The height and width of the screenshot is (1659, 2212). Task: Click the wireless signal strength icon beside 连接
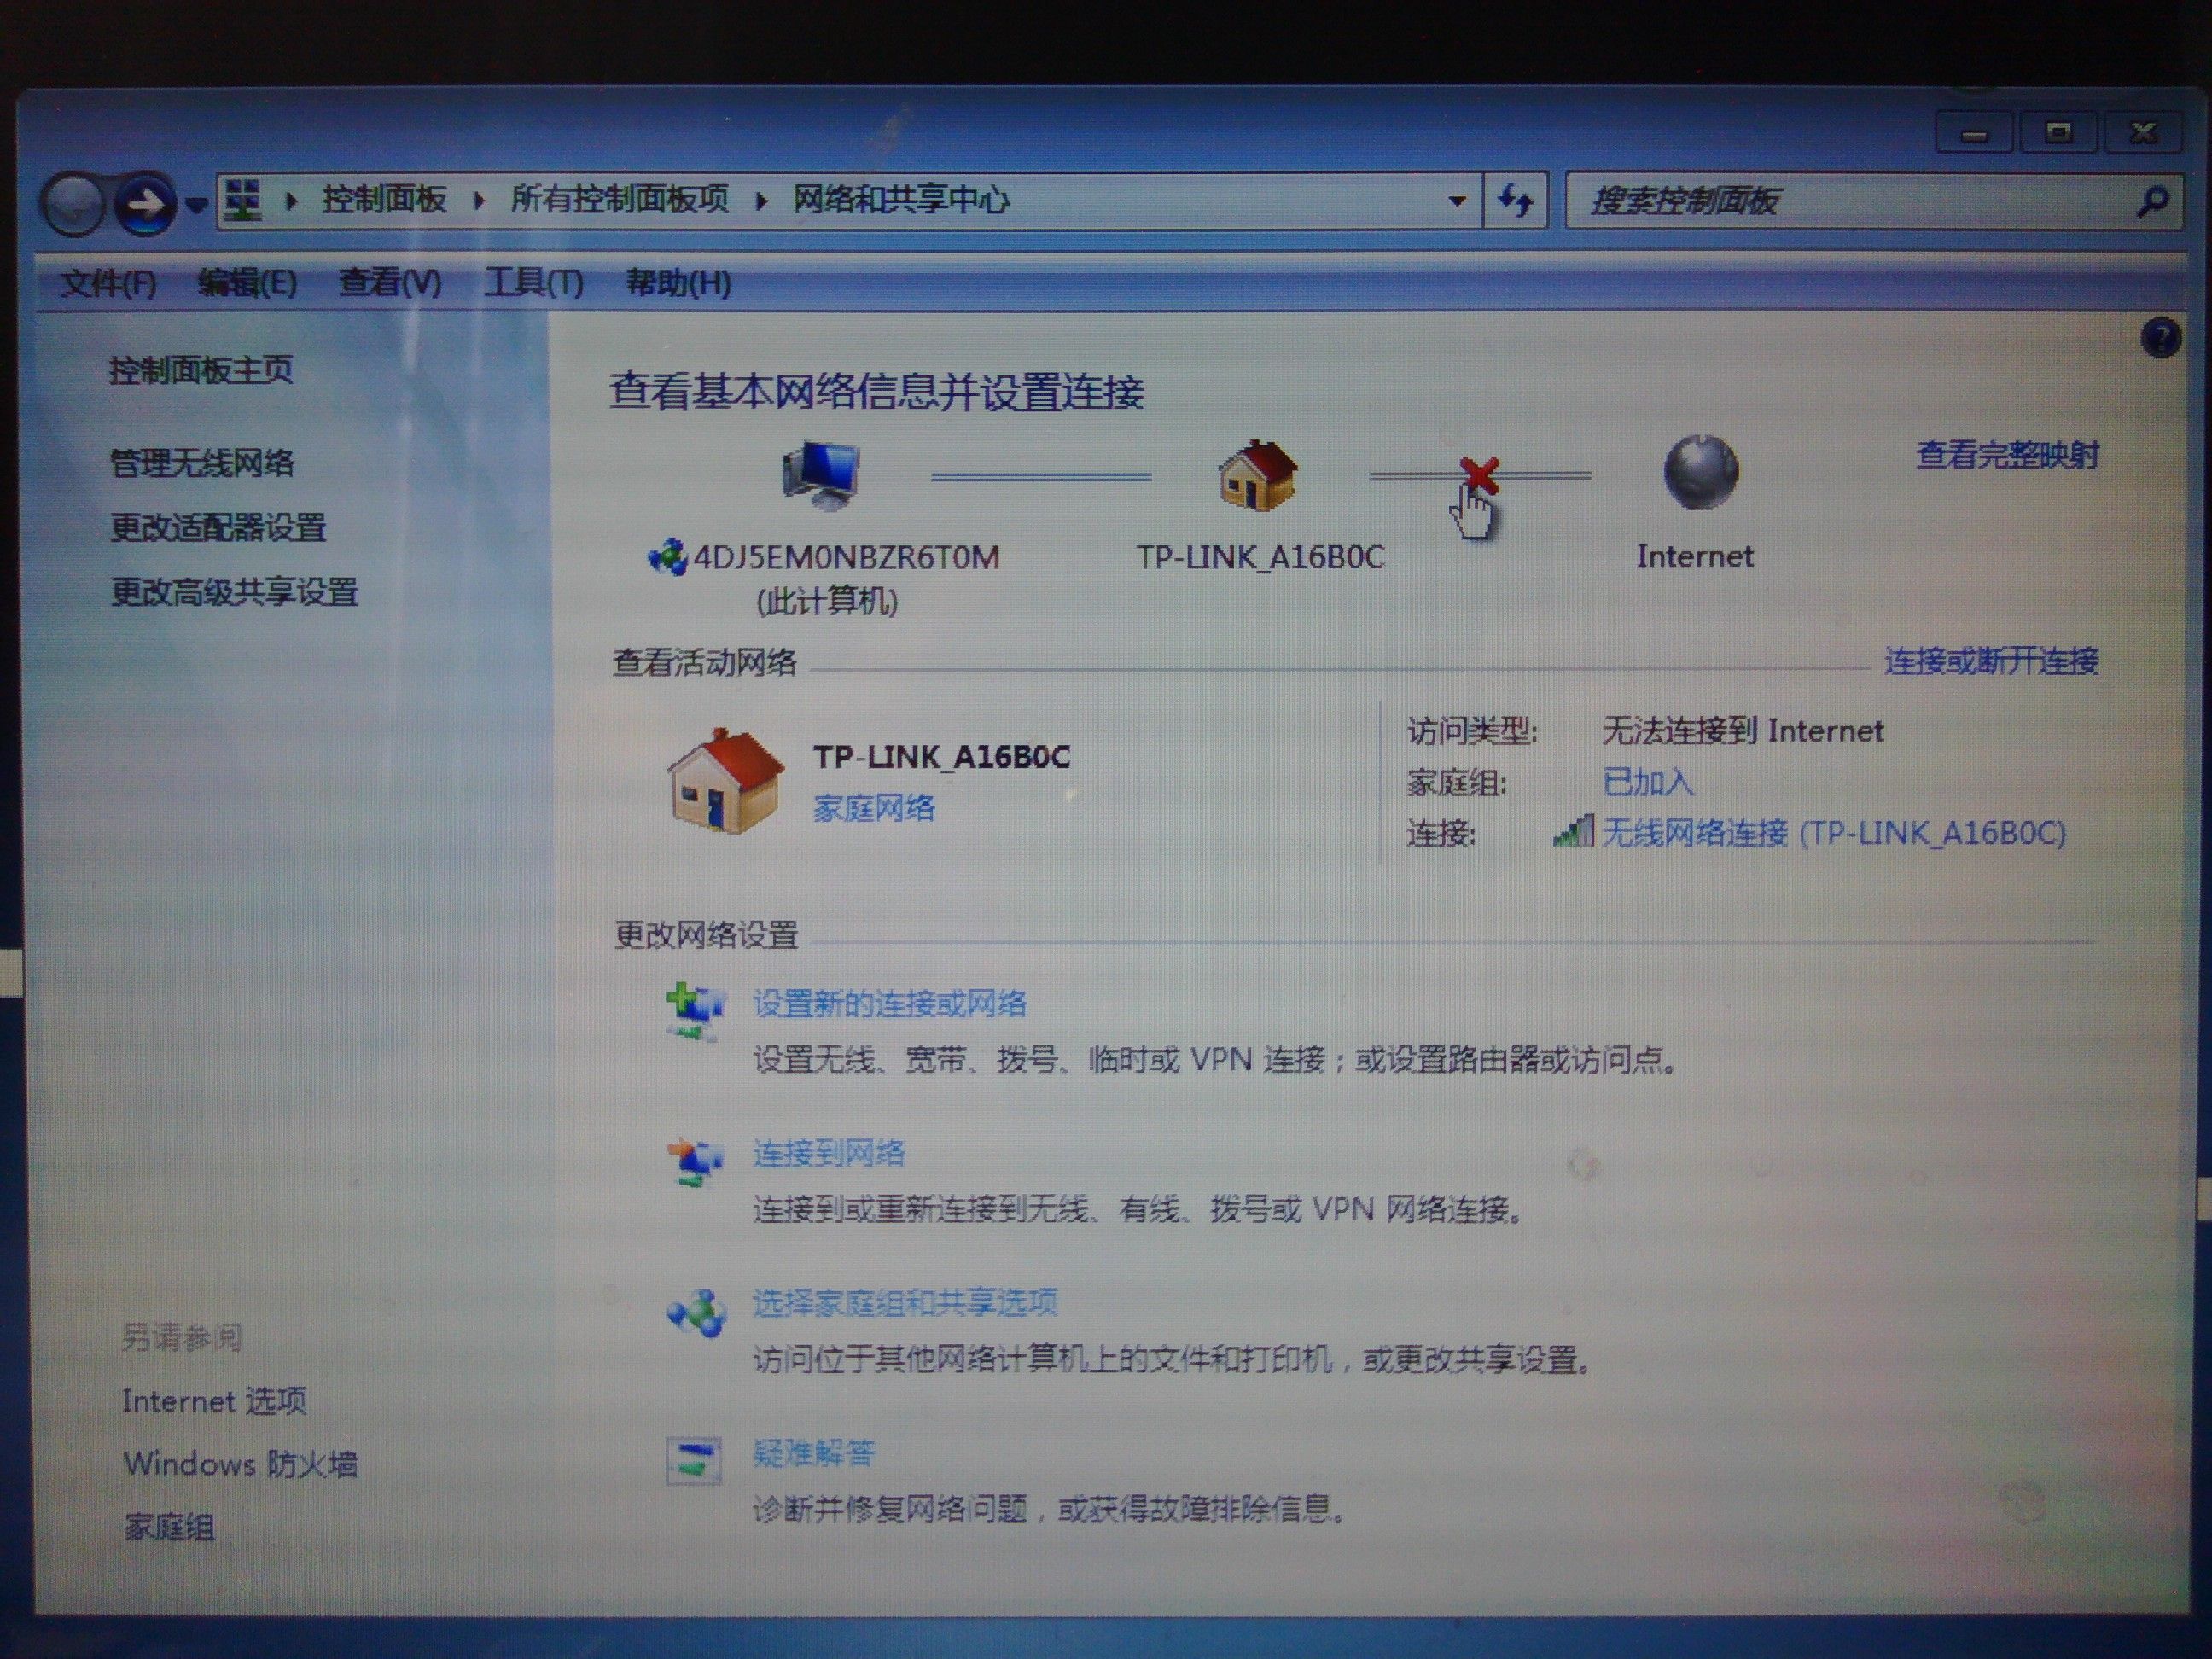(1575, 832)
